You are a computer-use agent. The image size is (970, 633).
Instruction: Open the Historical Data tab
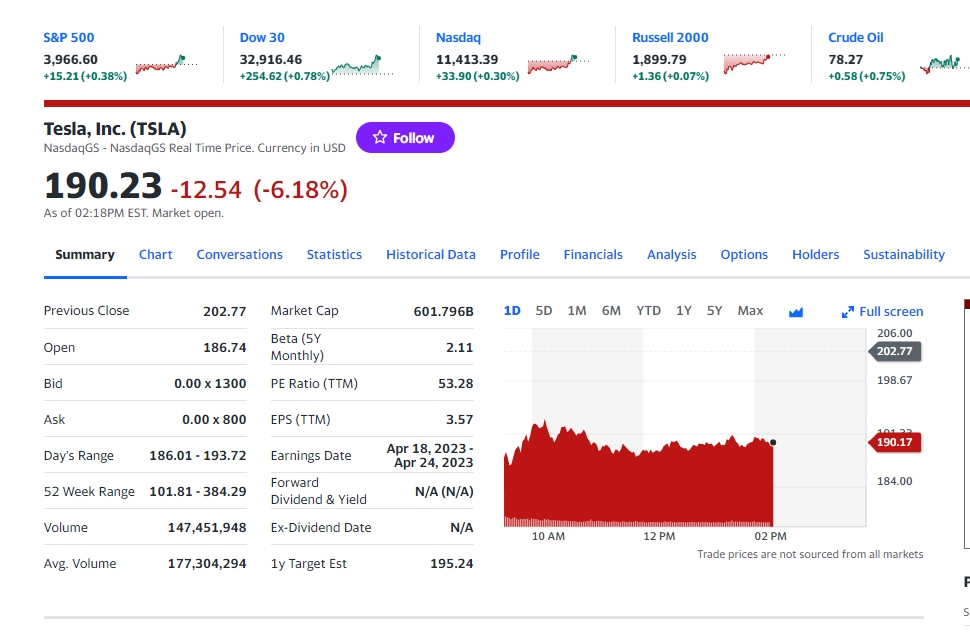point(431,255)
